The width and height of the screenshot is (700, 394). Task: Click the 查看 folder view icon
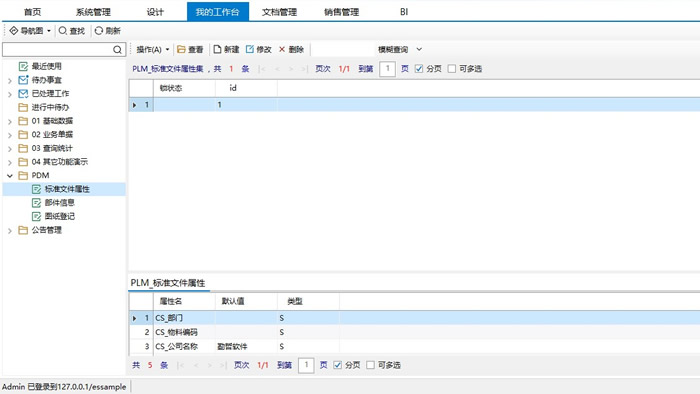pyautogui.click(x=181, y=49)
